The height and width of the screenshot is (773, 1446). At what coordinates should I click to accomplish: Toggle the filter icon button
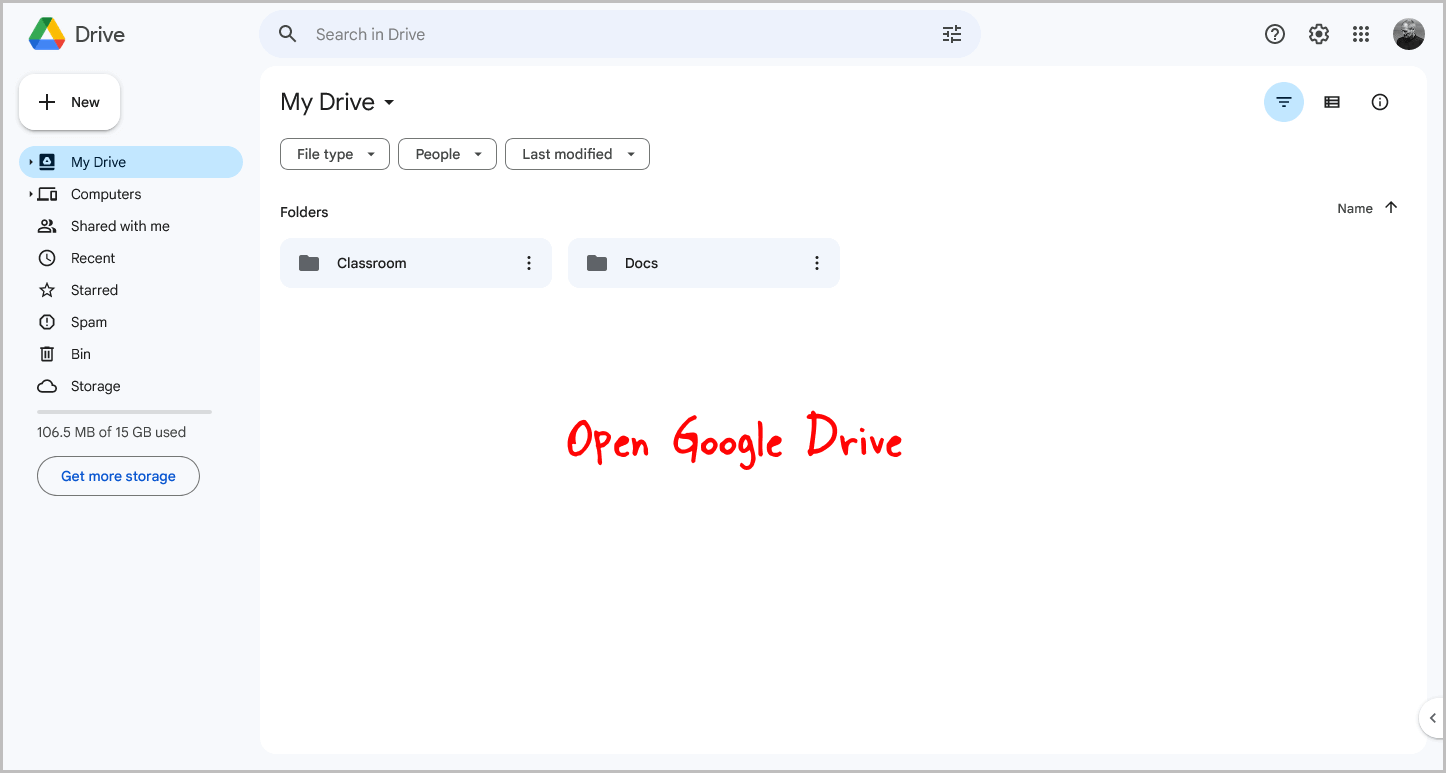pyautogui.click(x=1284, y=102)
